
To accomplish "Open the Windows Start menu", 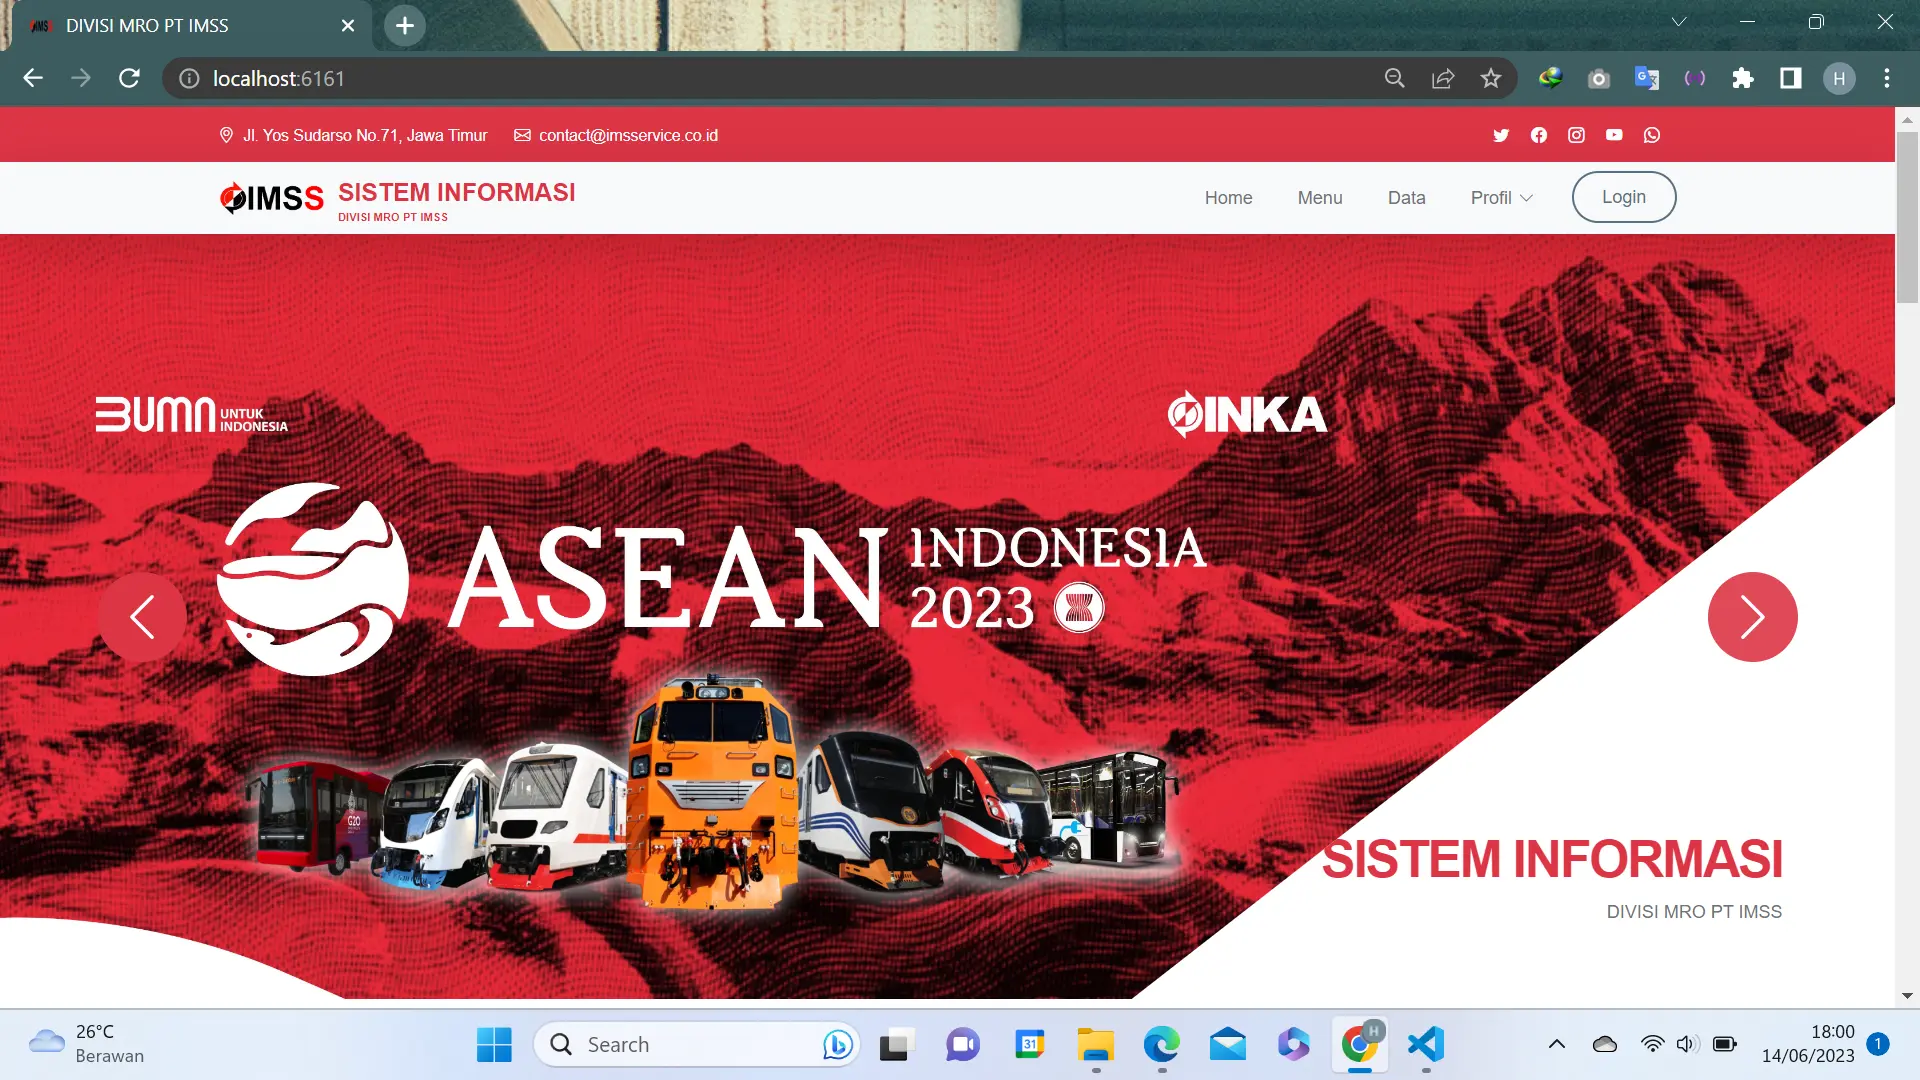I will point(494,1044).
